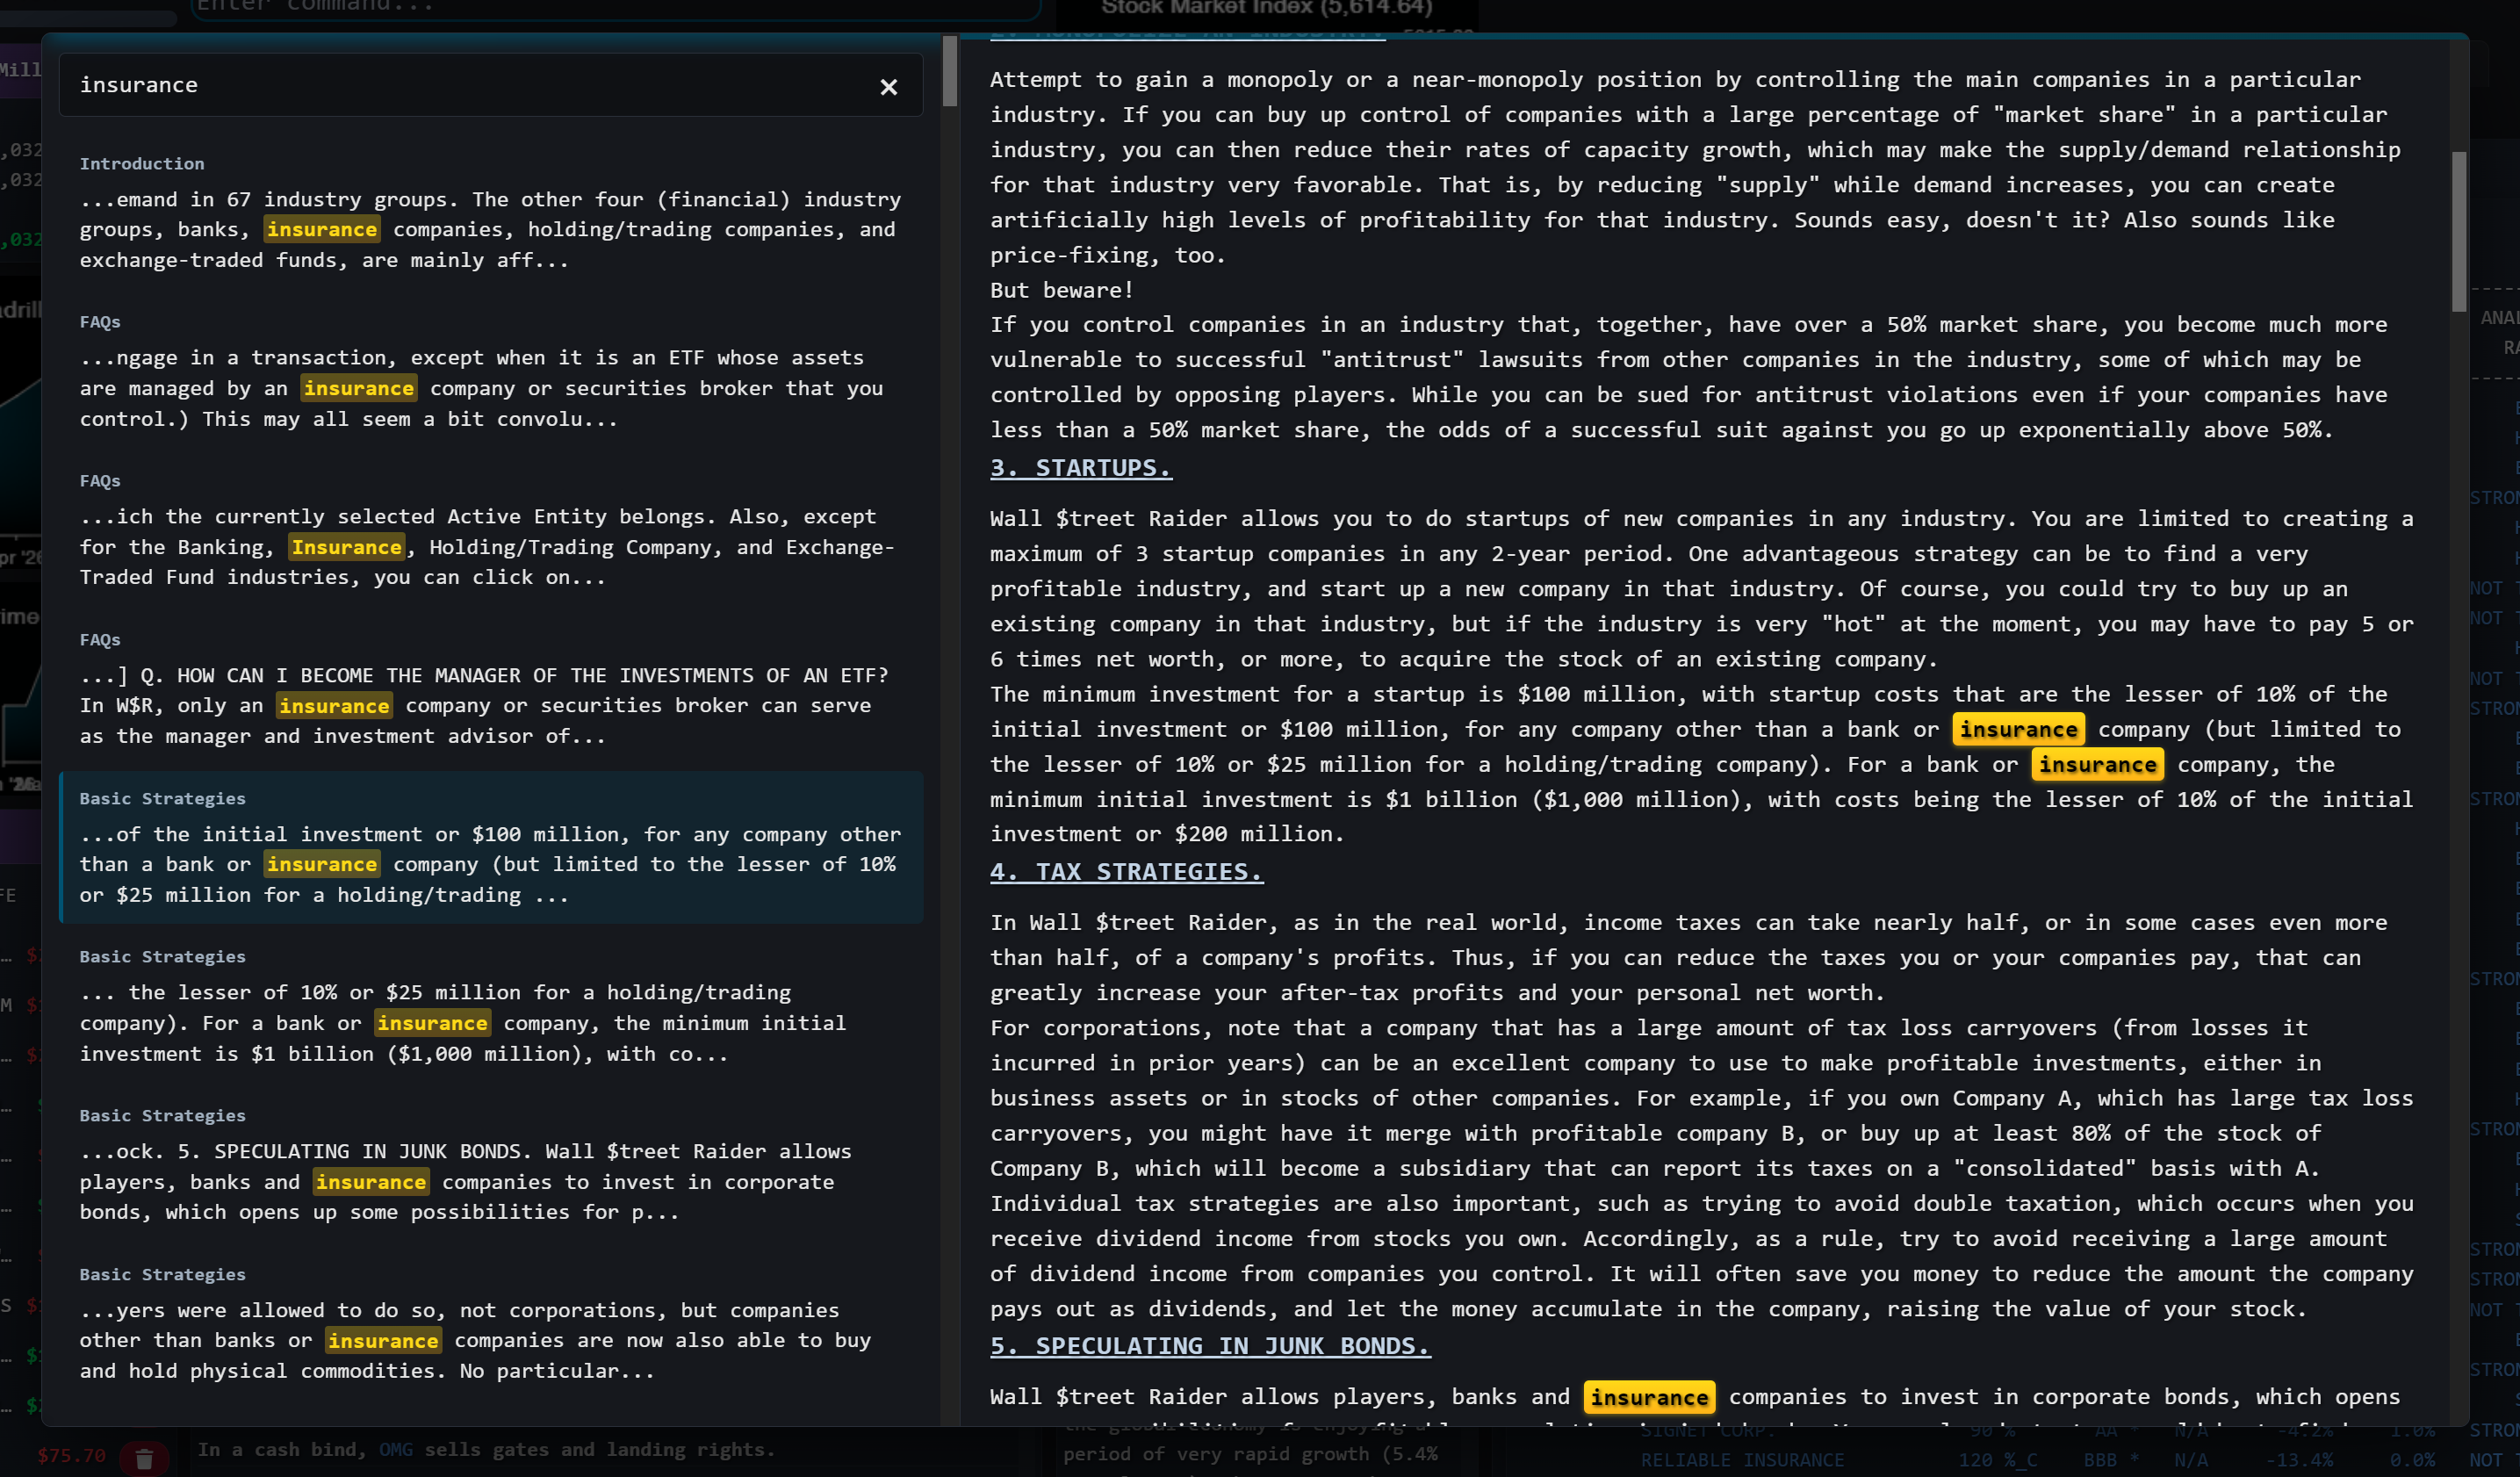Clear the insurance search query with the X
Image resolution: width=2520 pixels, height=1477 pixels.
coord(888,86)
